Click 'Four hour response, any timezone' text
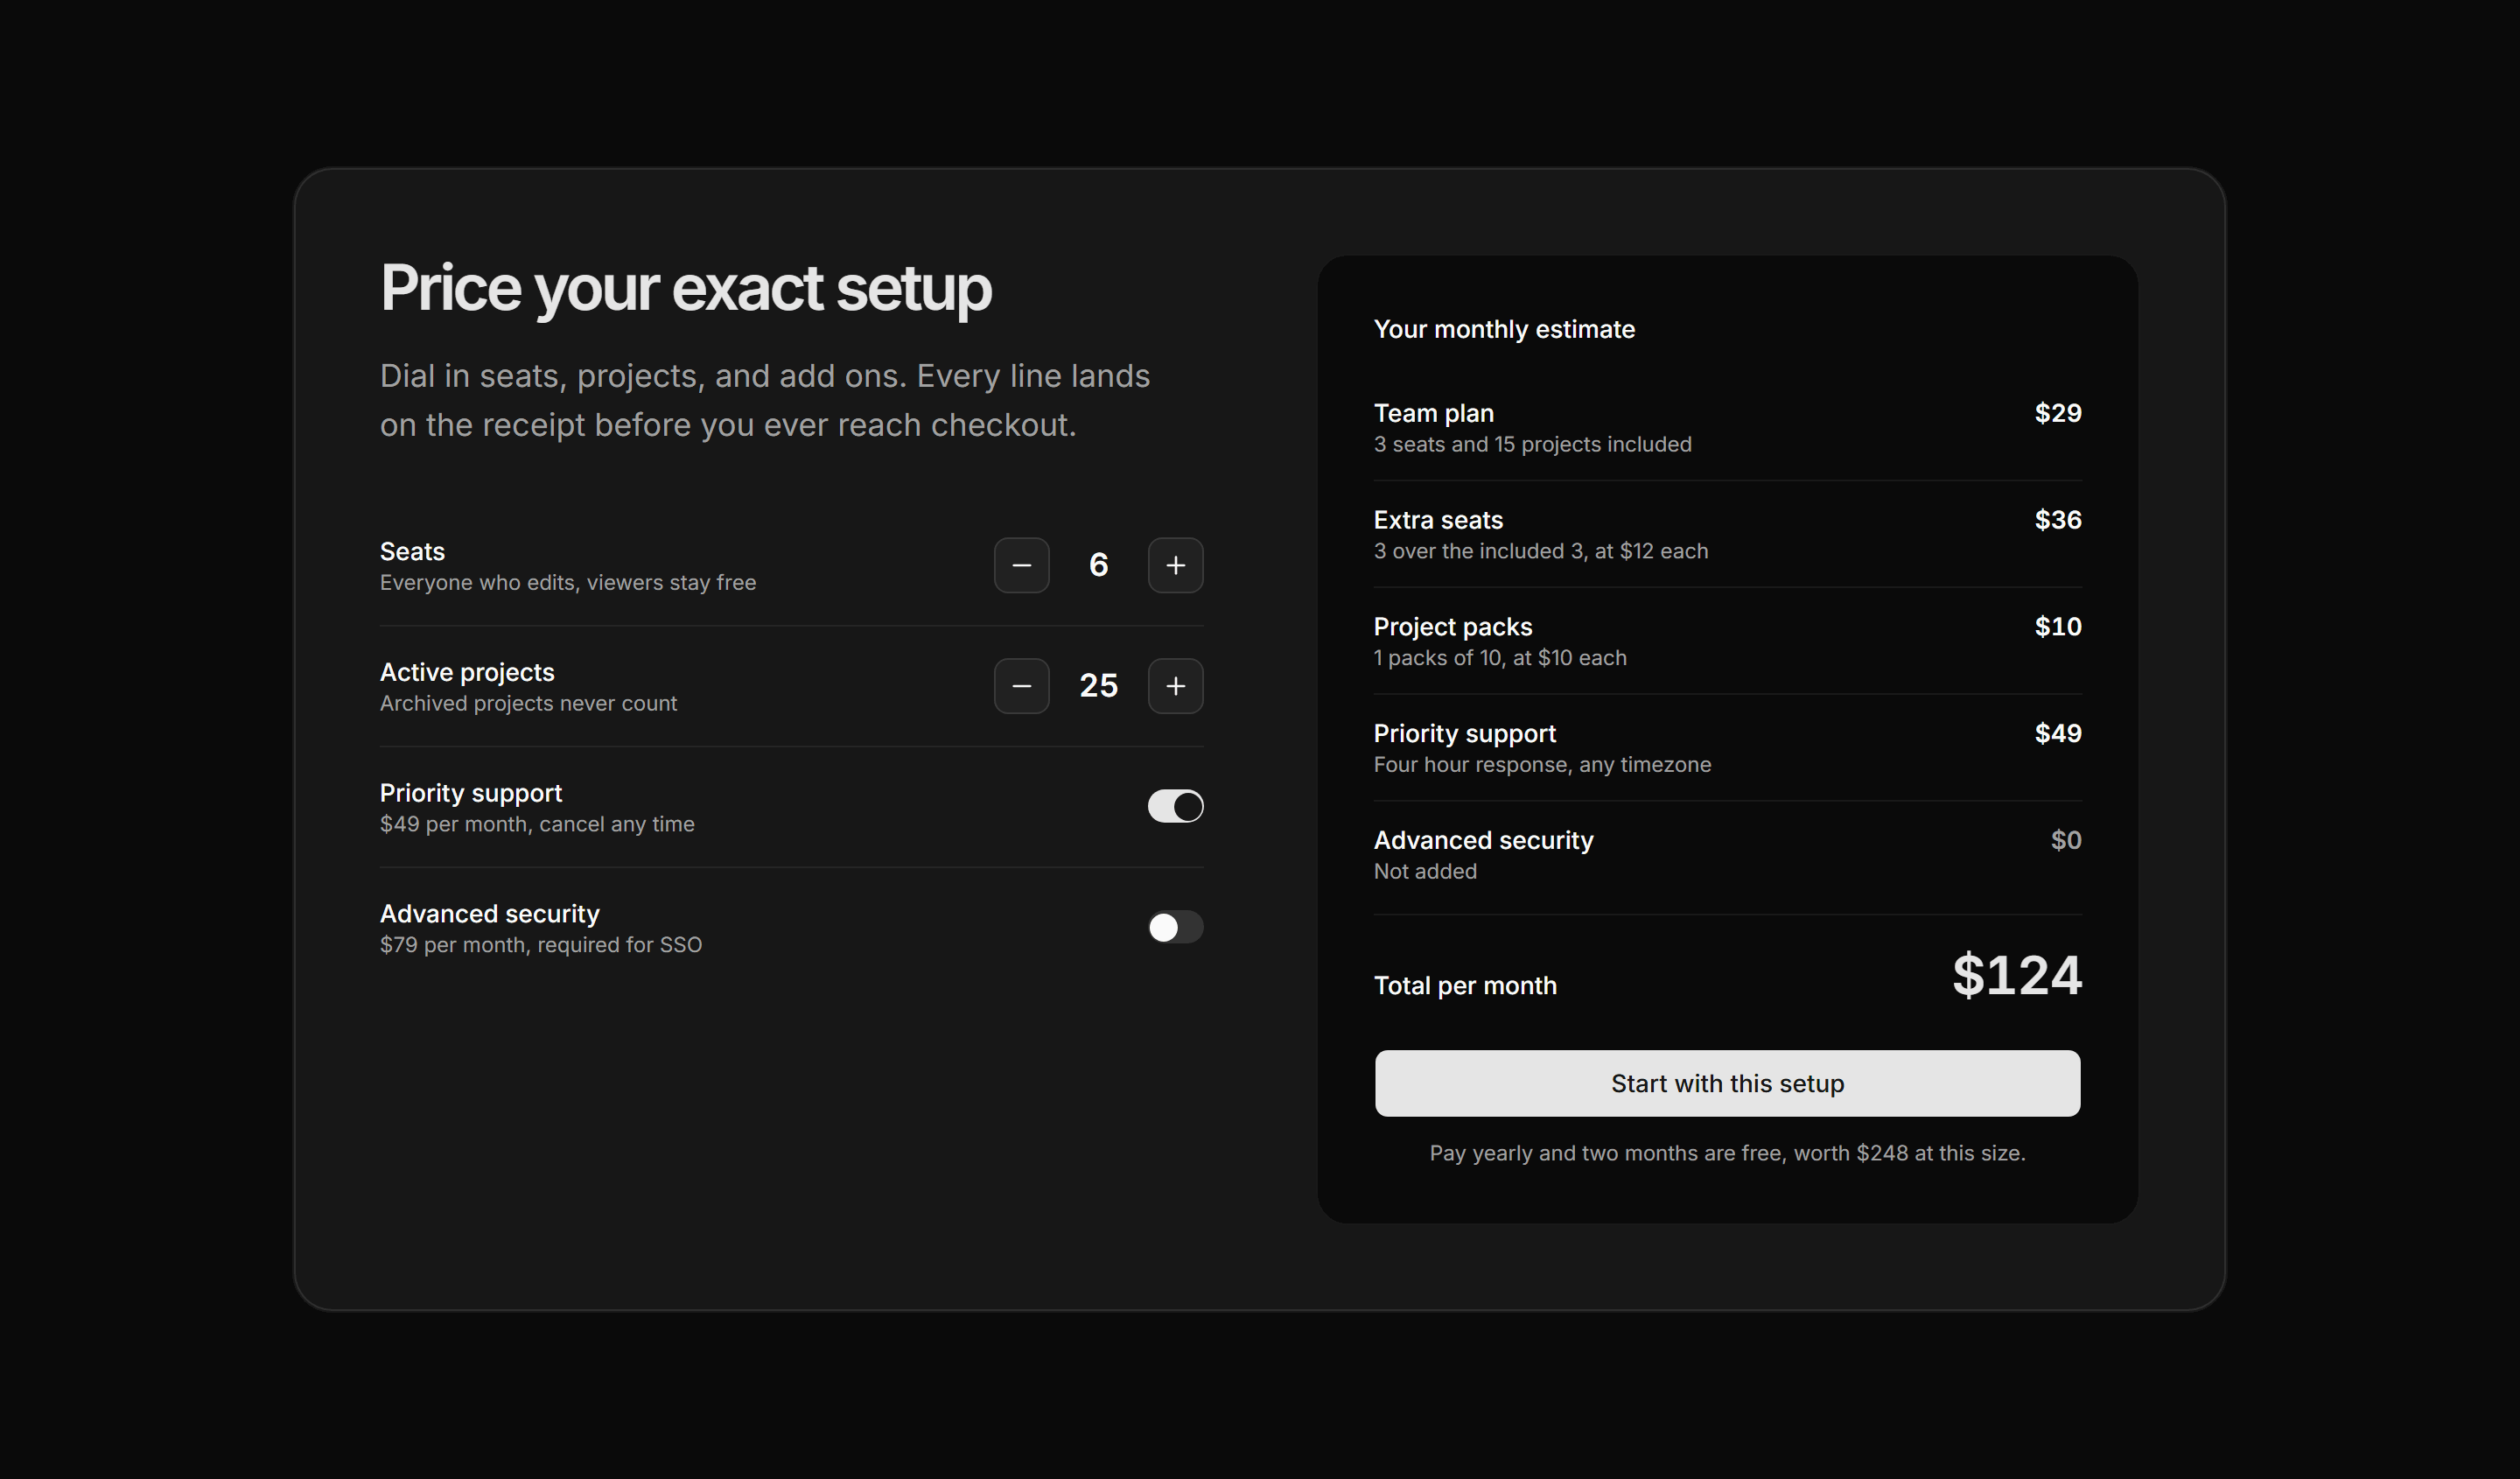The height and width of the screenshot is (1479, 2520). coord(1542,765)
